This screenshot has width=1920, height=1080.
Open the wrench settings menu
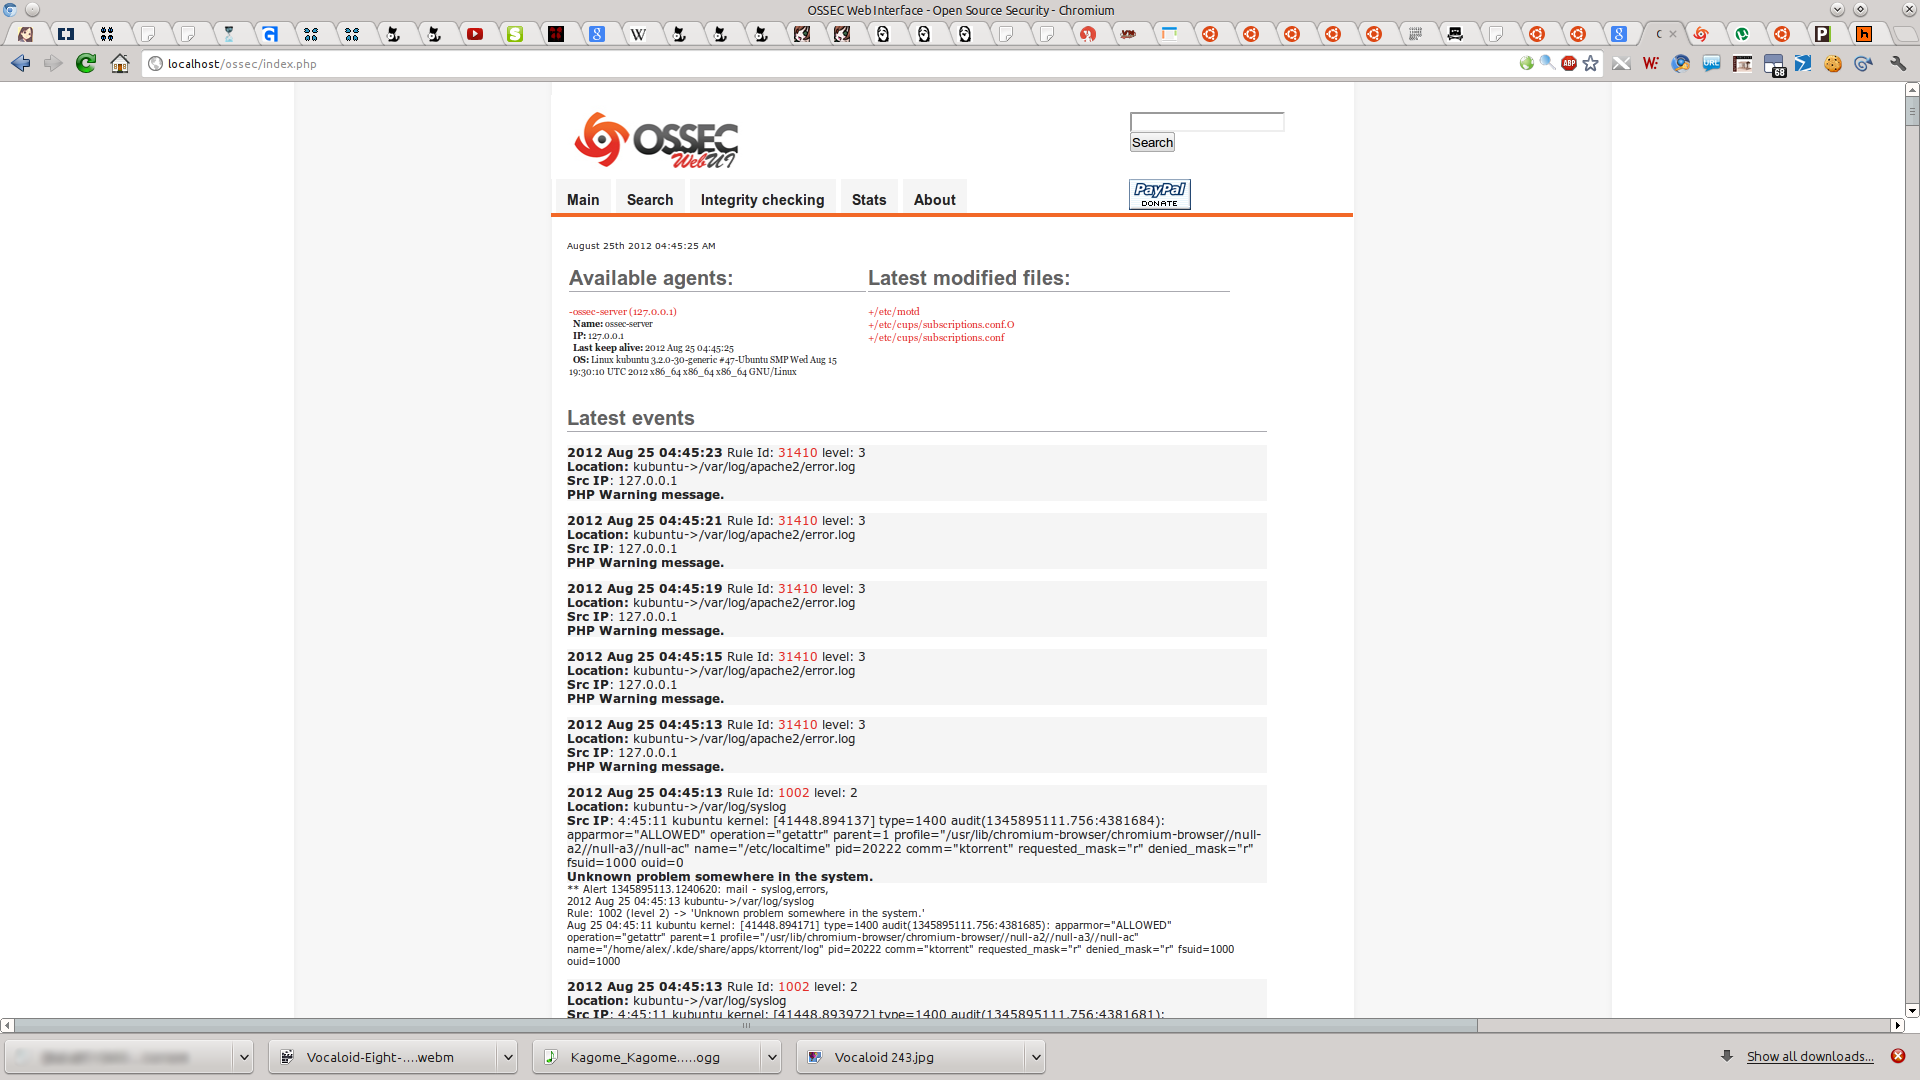(x=1897, y=63)
